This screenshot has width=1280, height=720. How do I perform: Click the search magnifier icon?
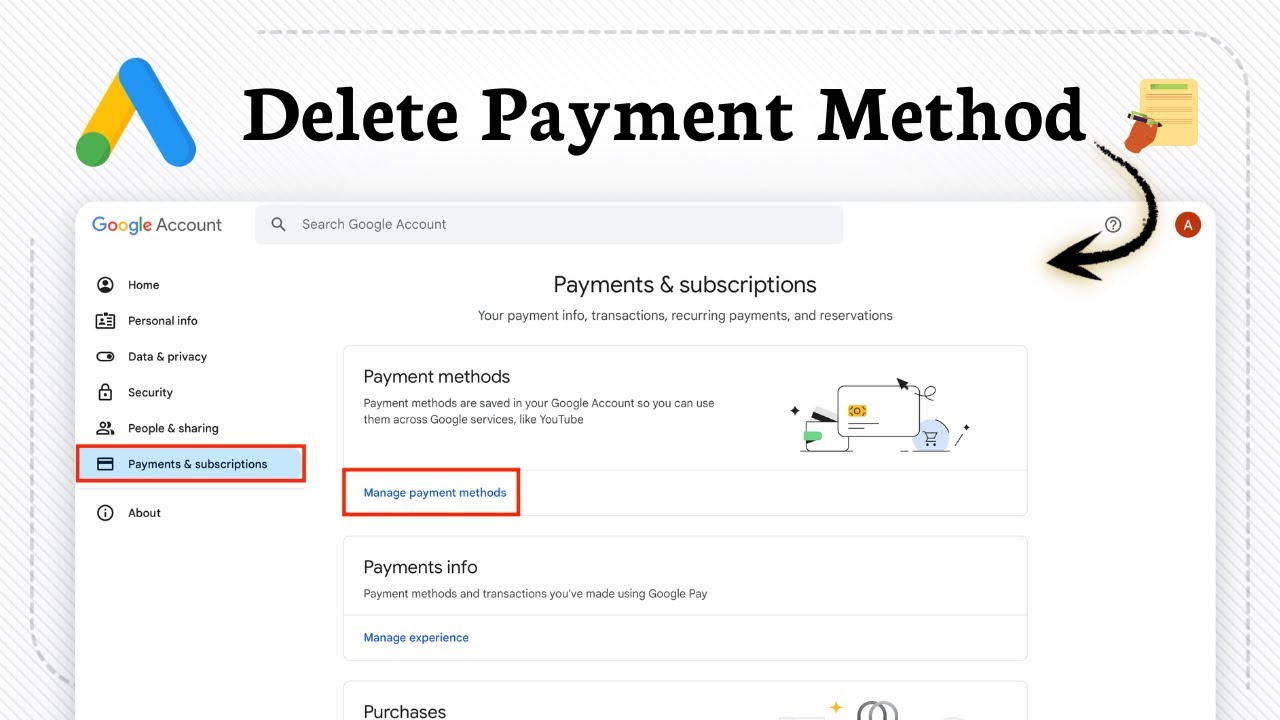(279, 225)
